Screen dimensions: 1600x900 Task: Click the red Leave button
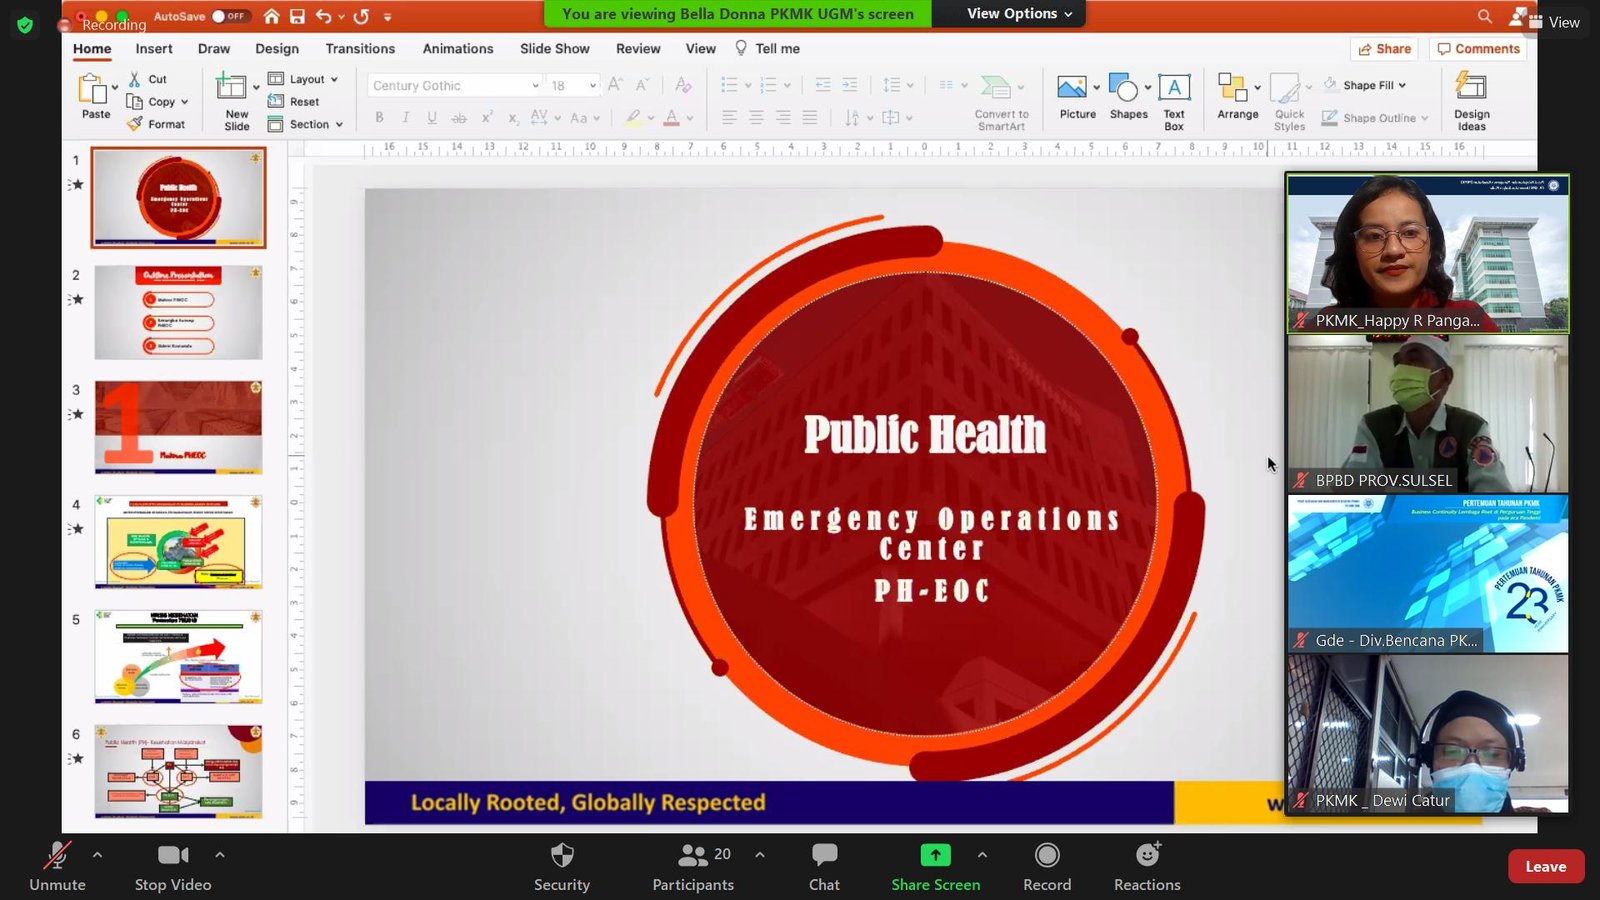(1545, 867)
